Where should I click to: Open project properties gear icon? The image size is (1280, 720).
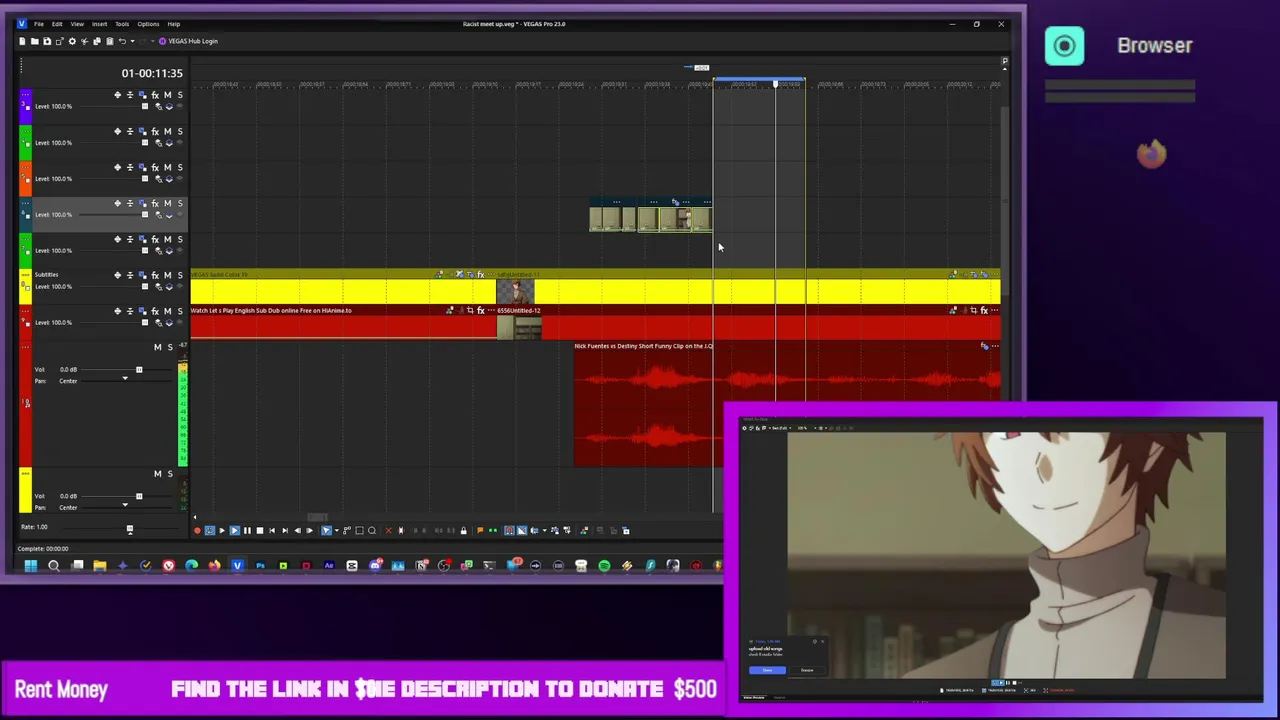click(72, 41)
